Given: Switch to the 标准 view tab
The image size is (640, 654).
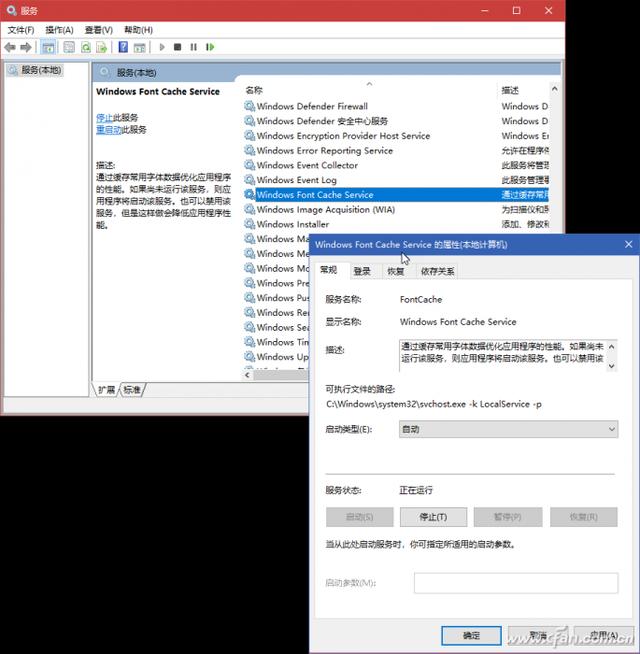Looking at the screenshot, I should (x=132, y=390).
